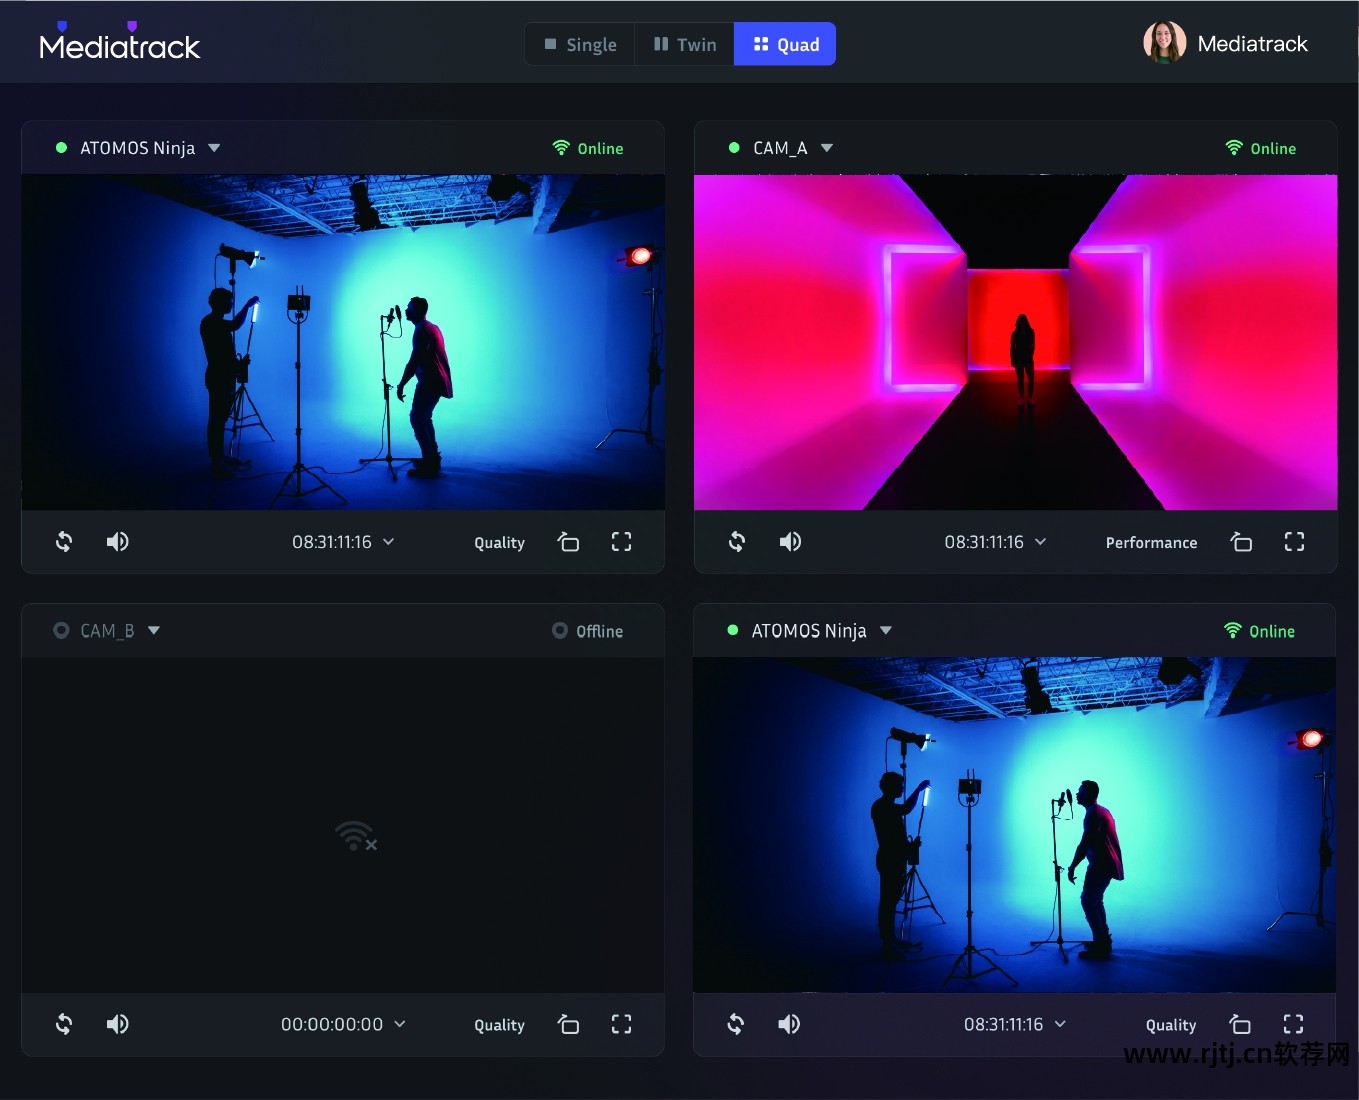The width and height of the screenshot is (1359, 1100).
Task: Switch to Twin view layout
Action: click(685, 45)
